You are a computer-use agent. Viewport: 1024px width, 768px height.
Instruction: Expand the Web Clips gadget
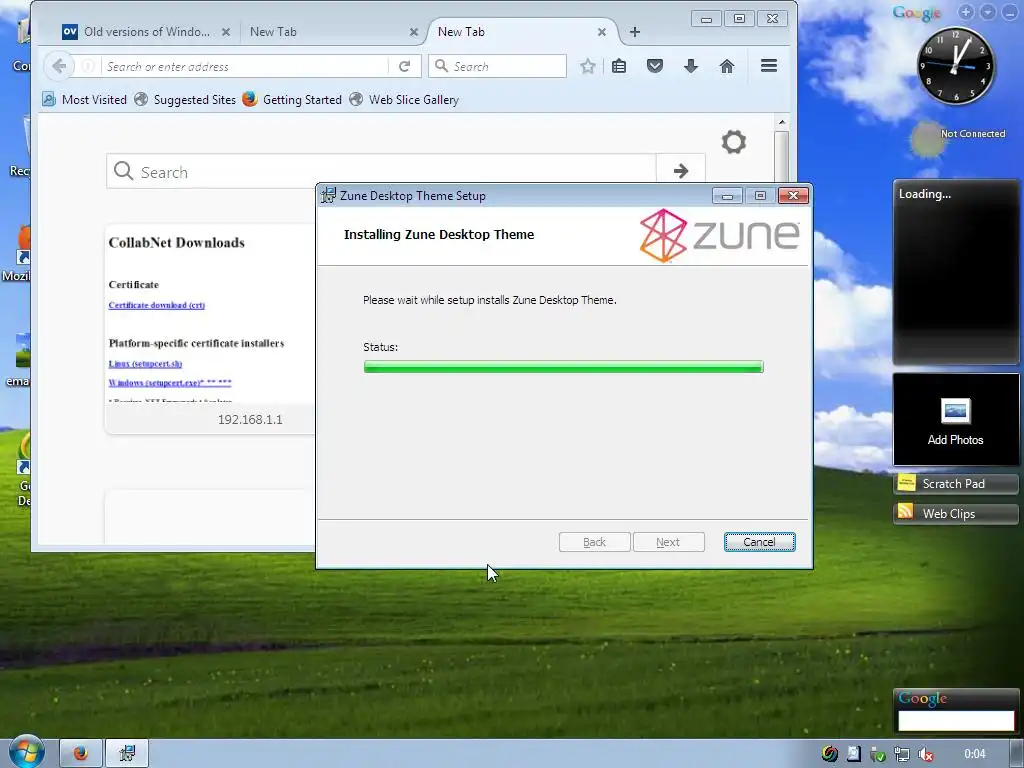click(955, 513)
